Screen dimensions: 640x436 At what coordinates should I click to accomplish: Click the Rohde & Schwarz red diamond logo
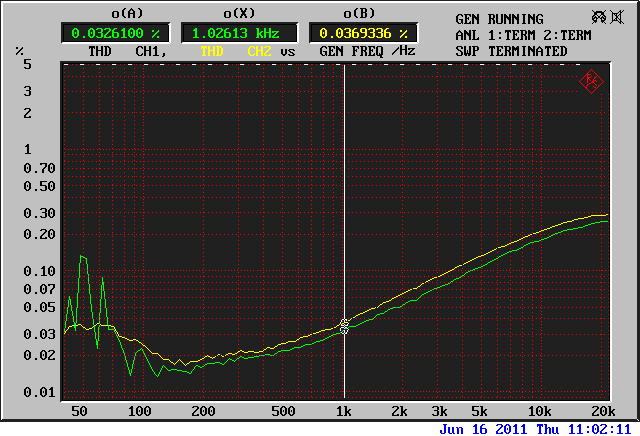pos(591,82)
